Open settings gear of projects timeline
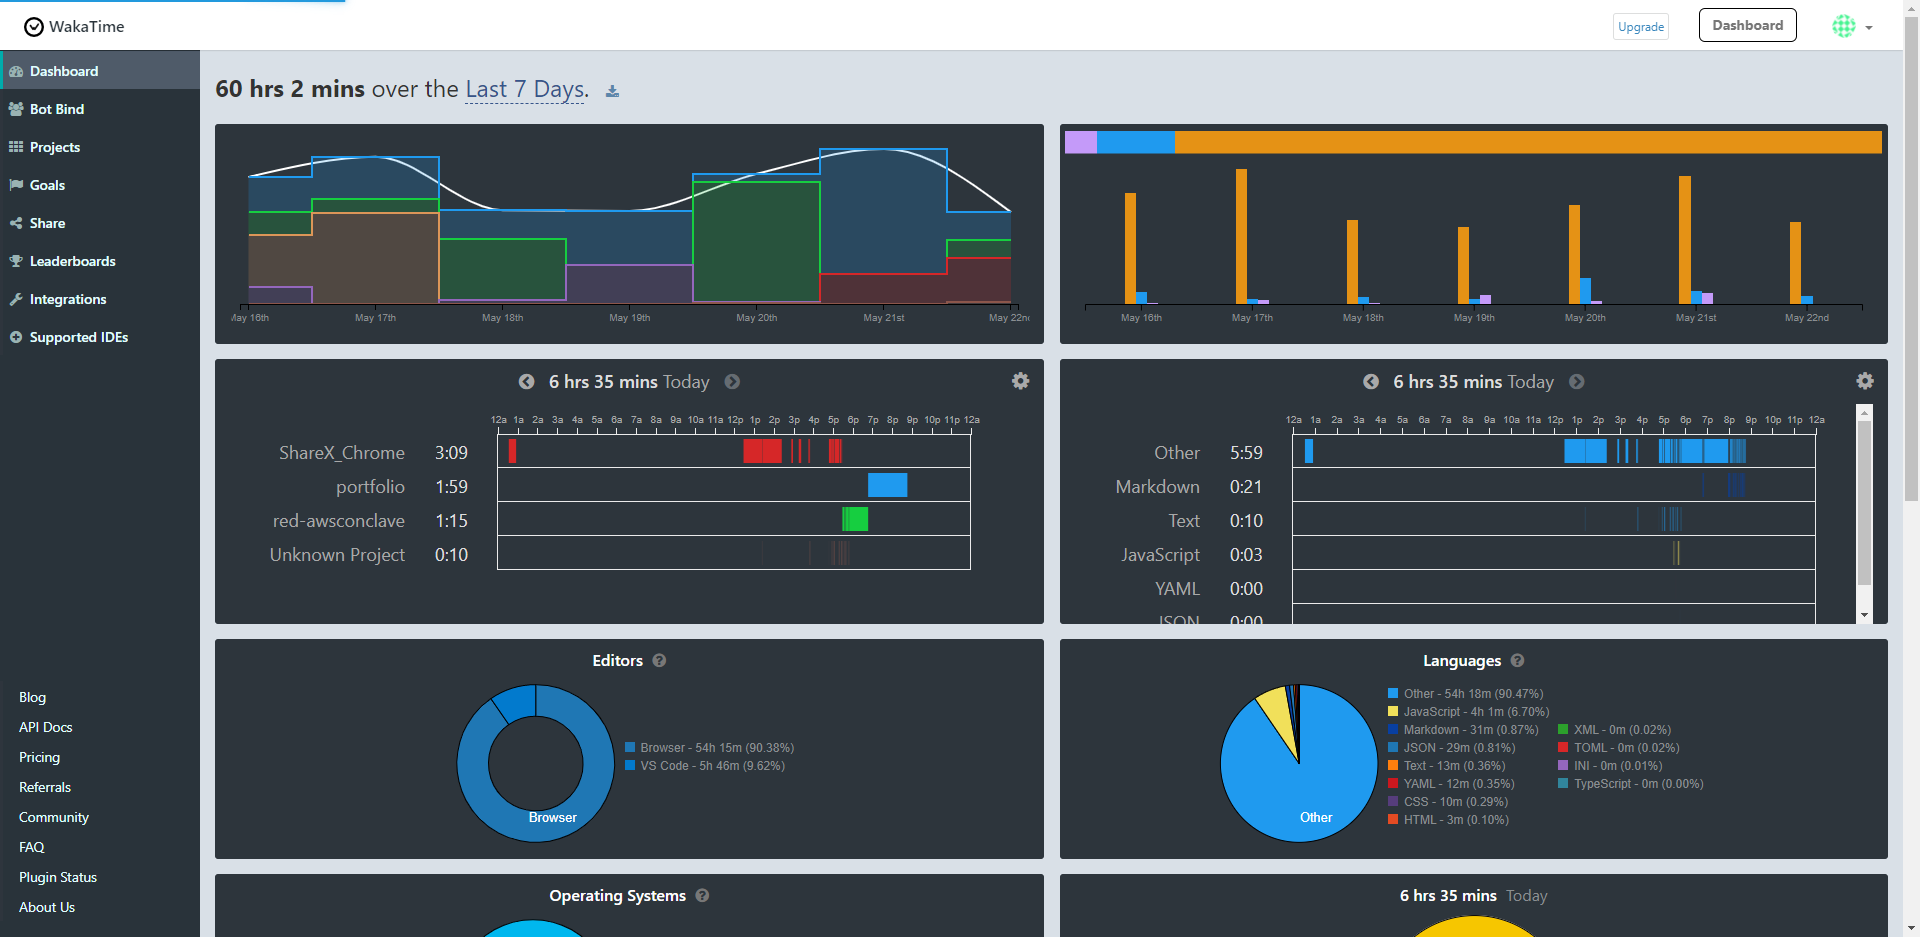This screenshot has height=937, width=1920. click(1020, 381)
